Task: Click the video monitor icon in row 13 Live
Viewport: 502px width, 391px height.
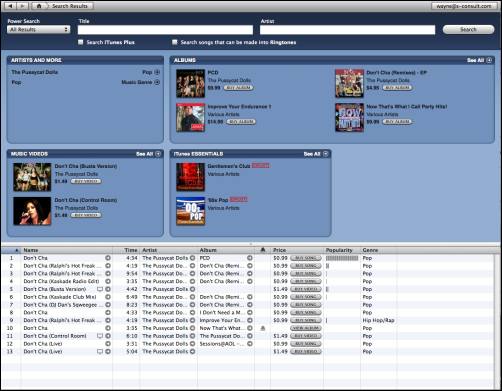Action: [100, 351]
